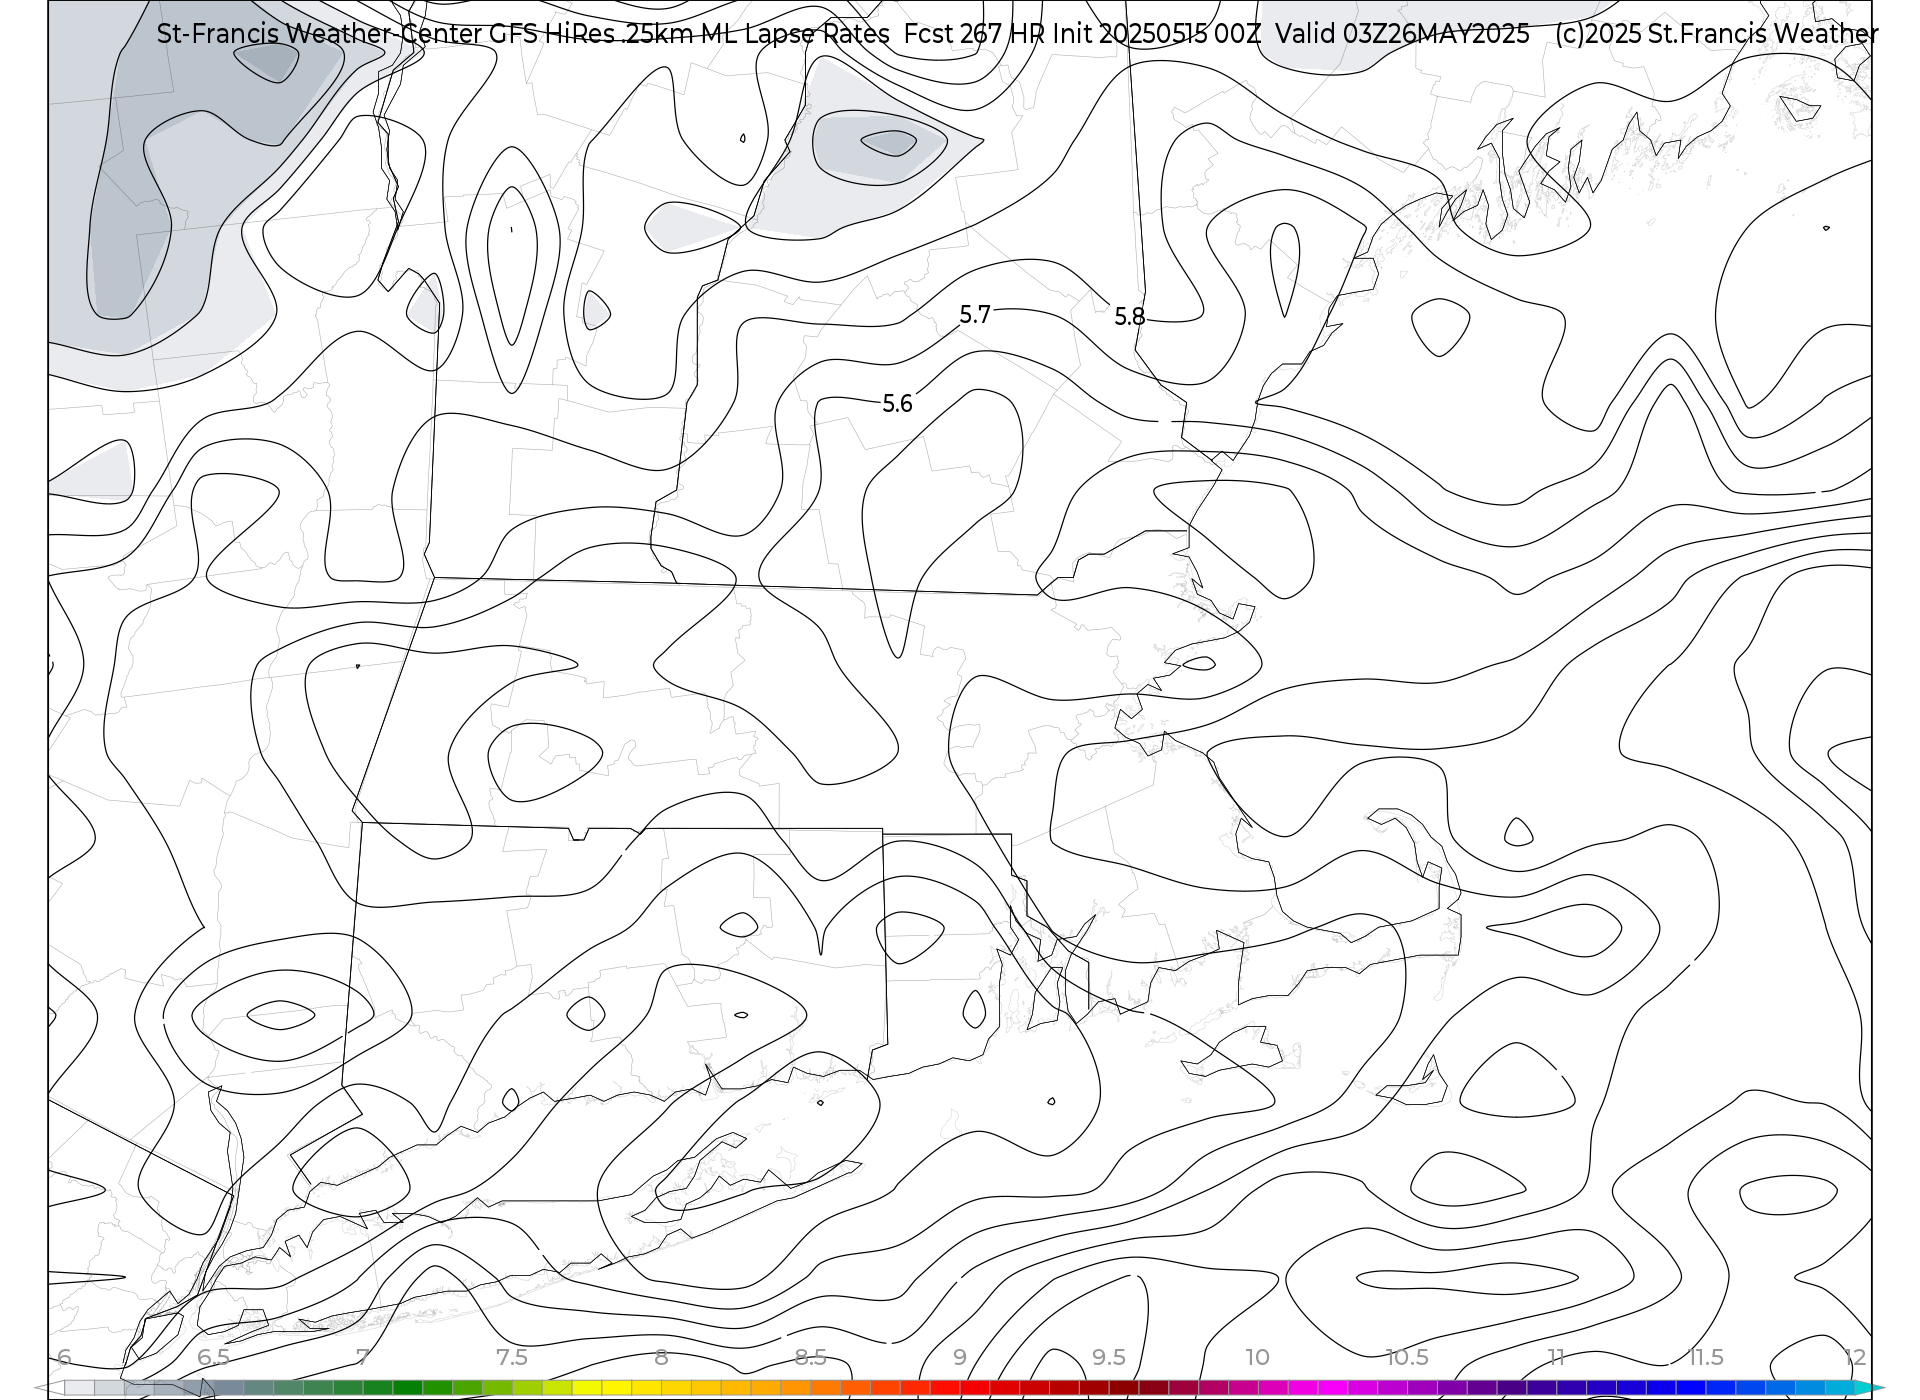Viewport: 1920px width, 1400px height.
Task: Click the 'Valid 03Z26MAY2025' time text
Action: [1403, 34]
